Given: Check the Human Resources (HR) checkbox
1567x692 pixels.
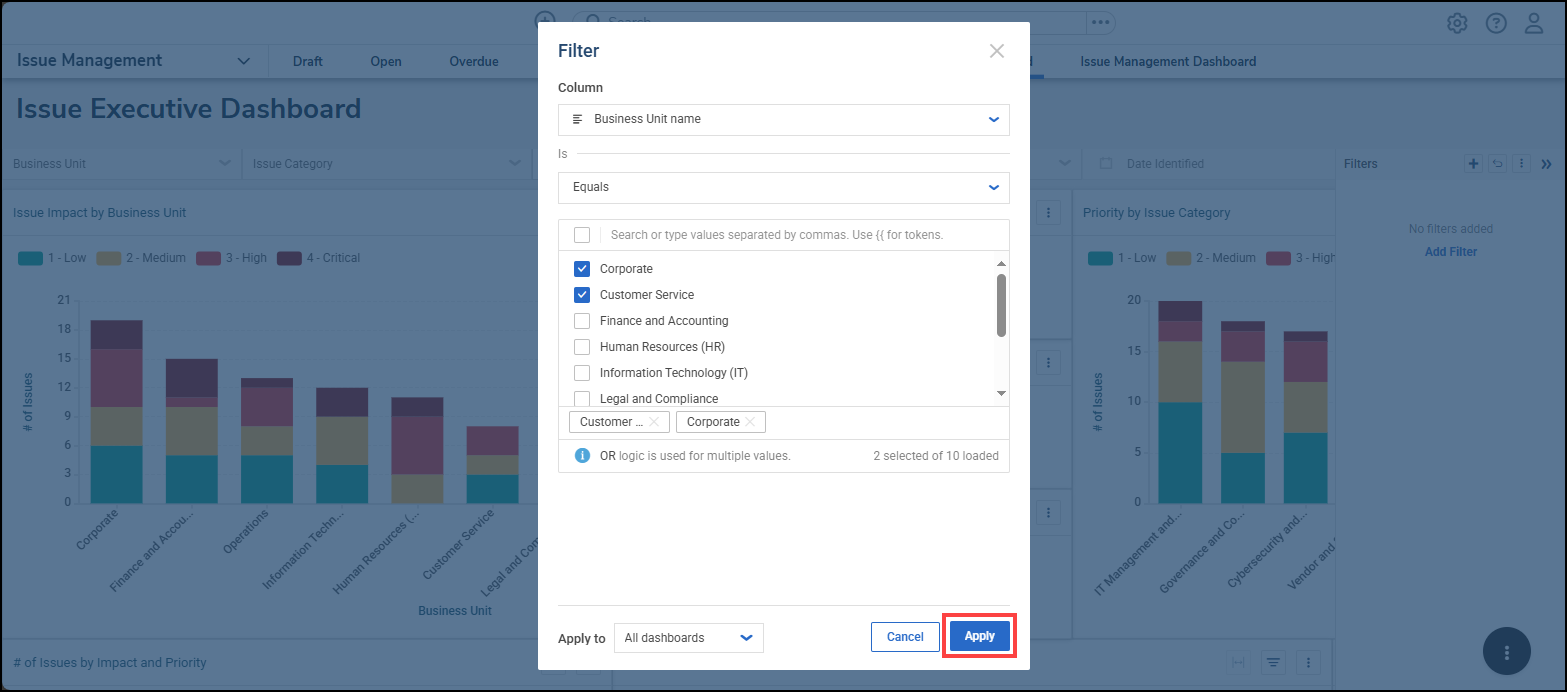Looking at the screenshot, I should [582, 347].
